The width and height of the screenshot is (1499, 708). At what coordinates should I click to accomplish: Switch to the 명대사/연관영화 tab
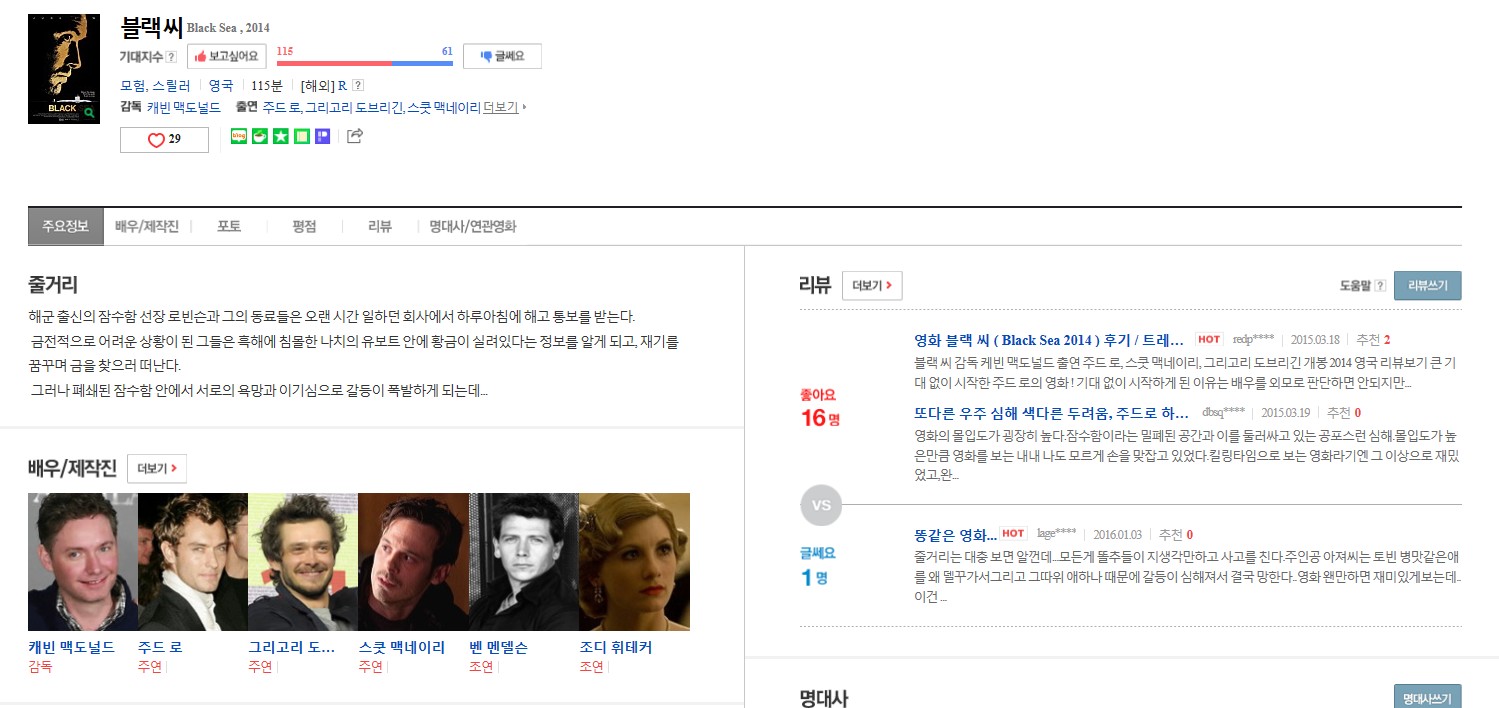coord(473,227)
